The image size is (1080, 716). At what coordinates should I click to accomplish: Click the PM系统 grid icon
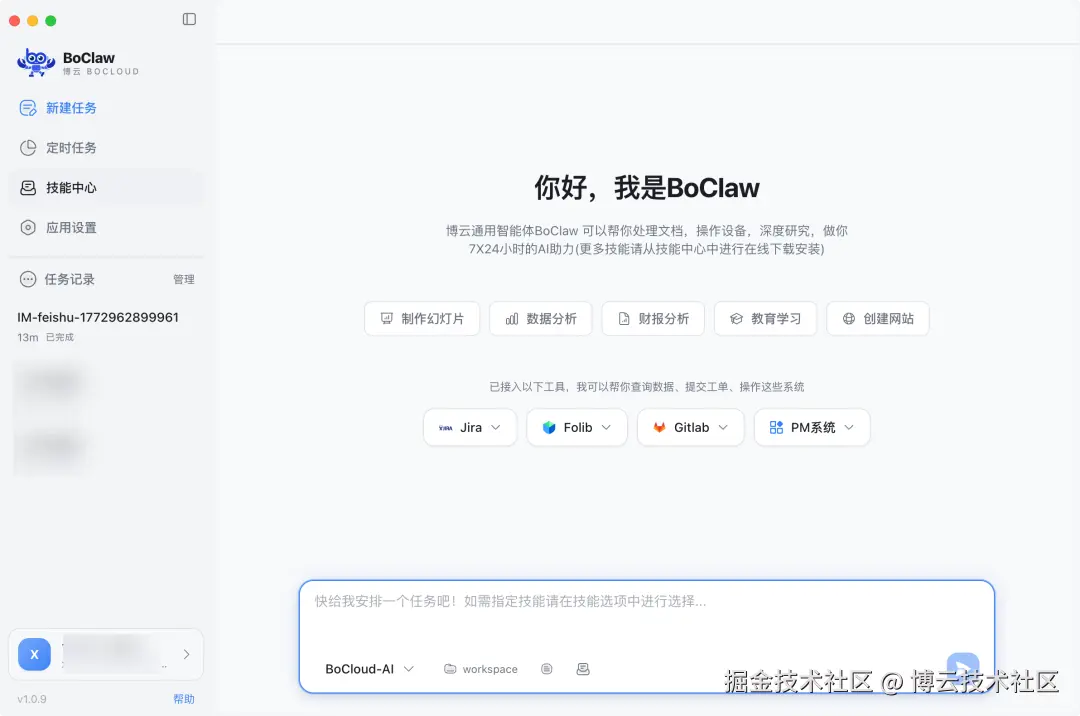click(x=776, y=428)
